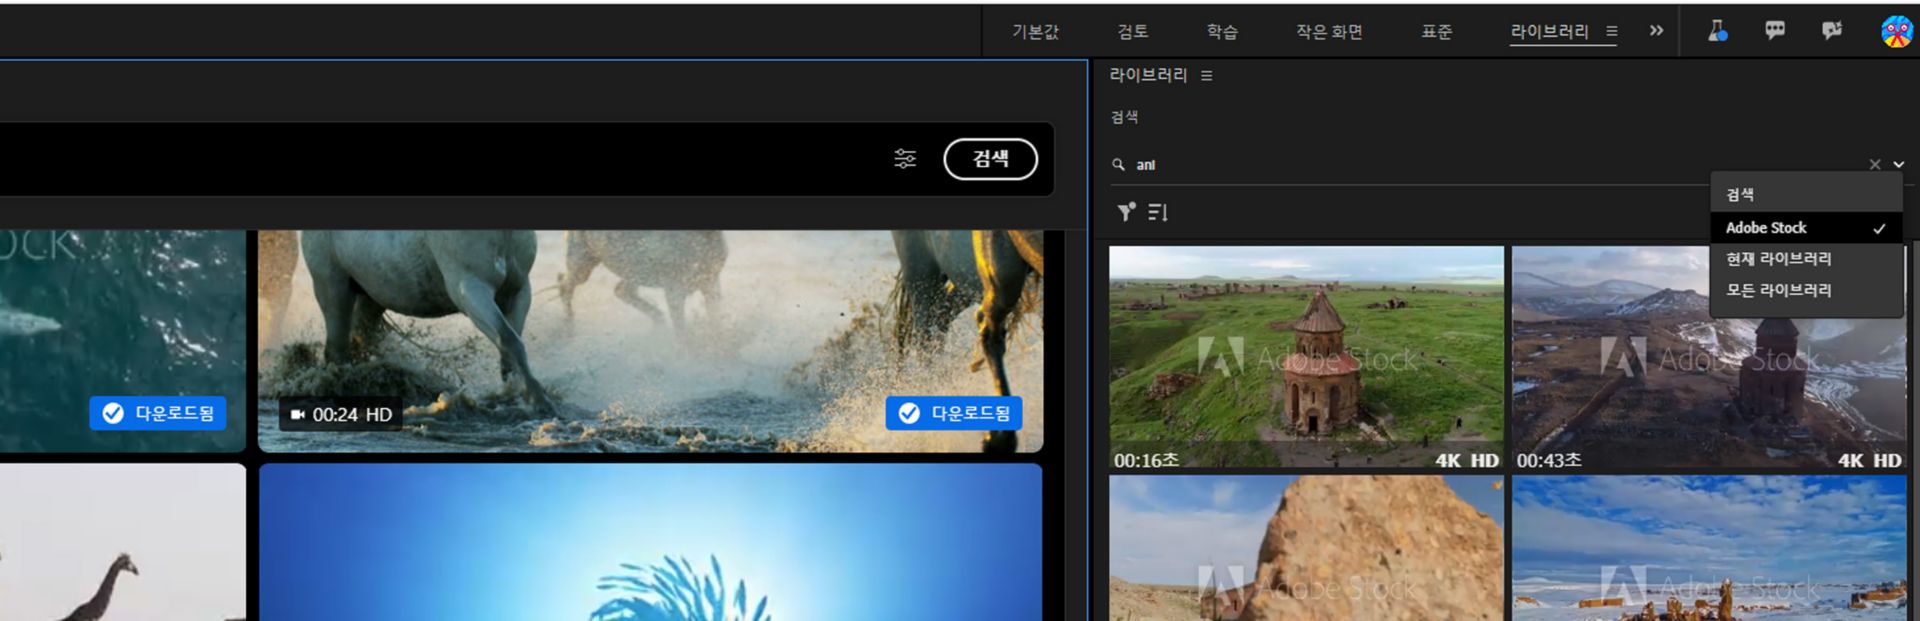
Task: Select the 라이브러리 workspace tab
Action: tap(1549, 32)
